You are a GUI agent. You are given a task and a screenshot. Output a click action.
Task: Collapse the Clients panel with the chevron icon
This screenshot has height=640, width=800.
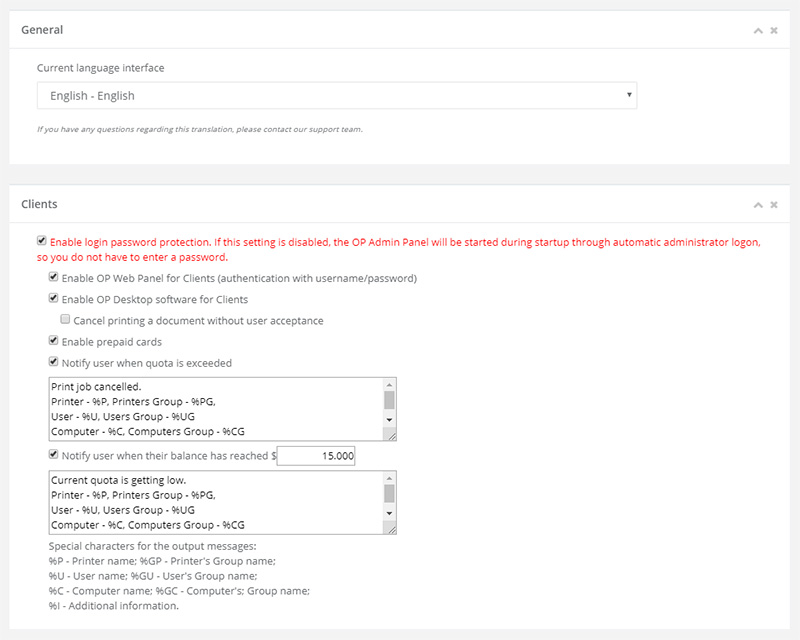[x=758, y=205]
